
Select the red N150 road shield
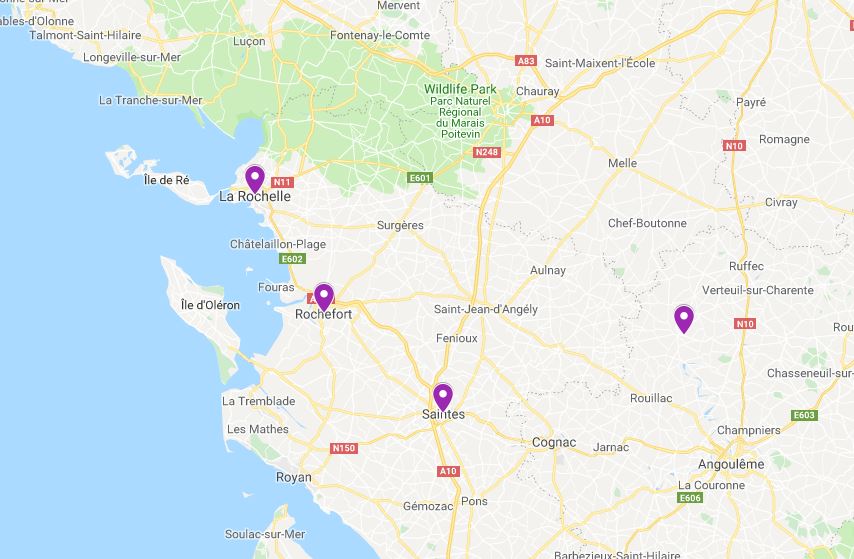(344, 448)
